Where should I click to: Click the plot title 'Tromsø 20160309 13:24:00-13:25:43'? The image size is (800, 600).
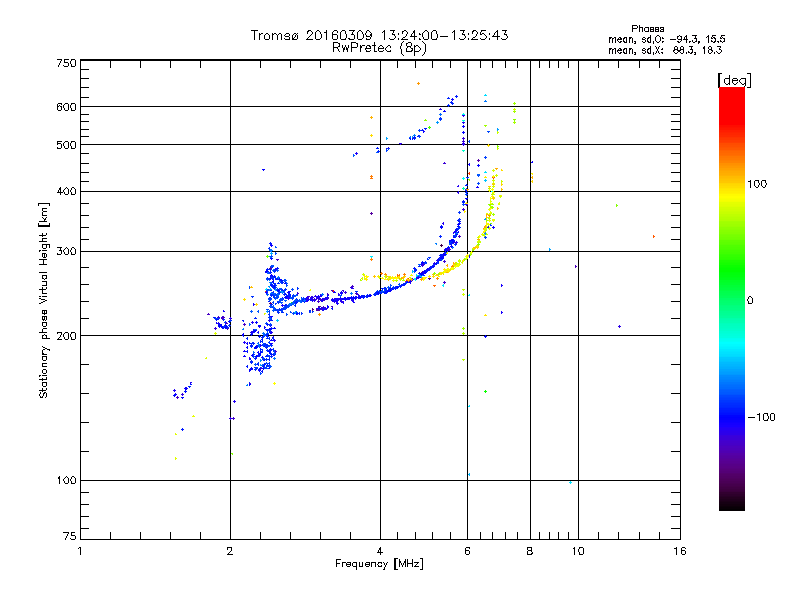tap(379, 35)
